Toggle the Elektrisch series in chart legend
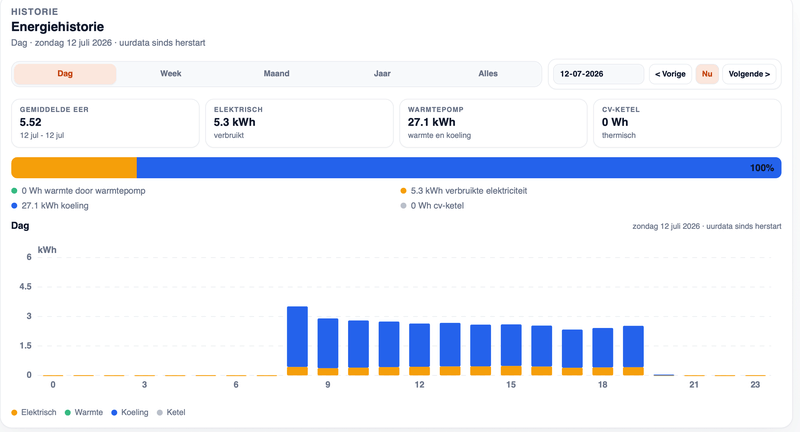Viewport: 800px width, 432px height. pos(34,412)
